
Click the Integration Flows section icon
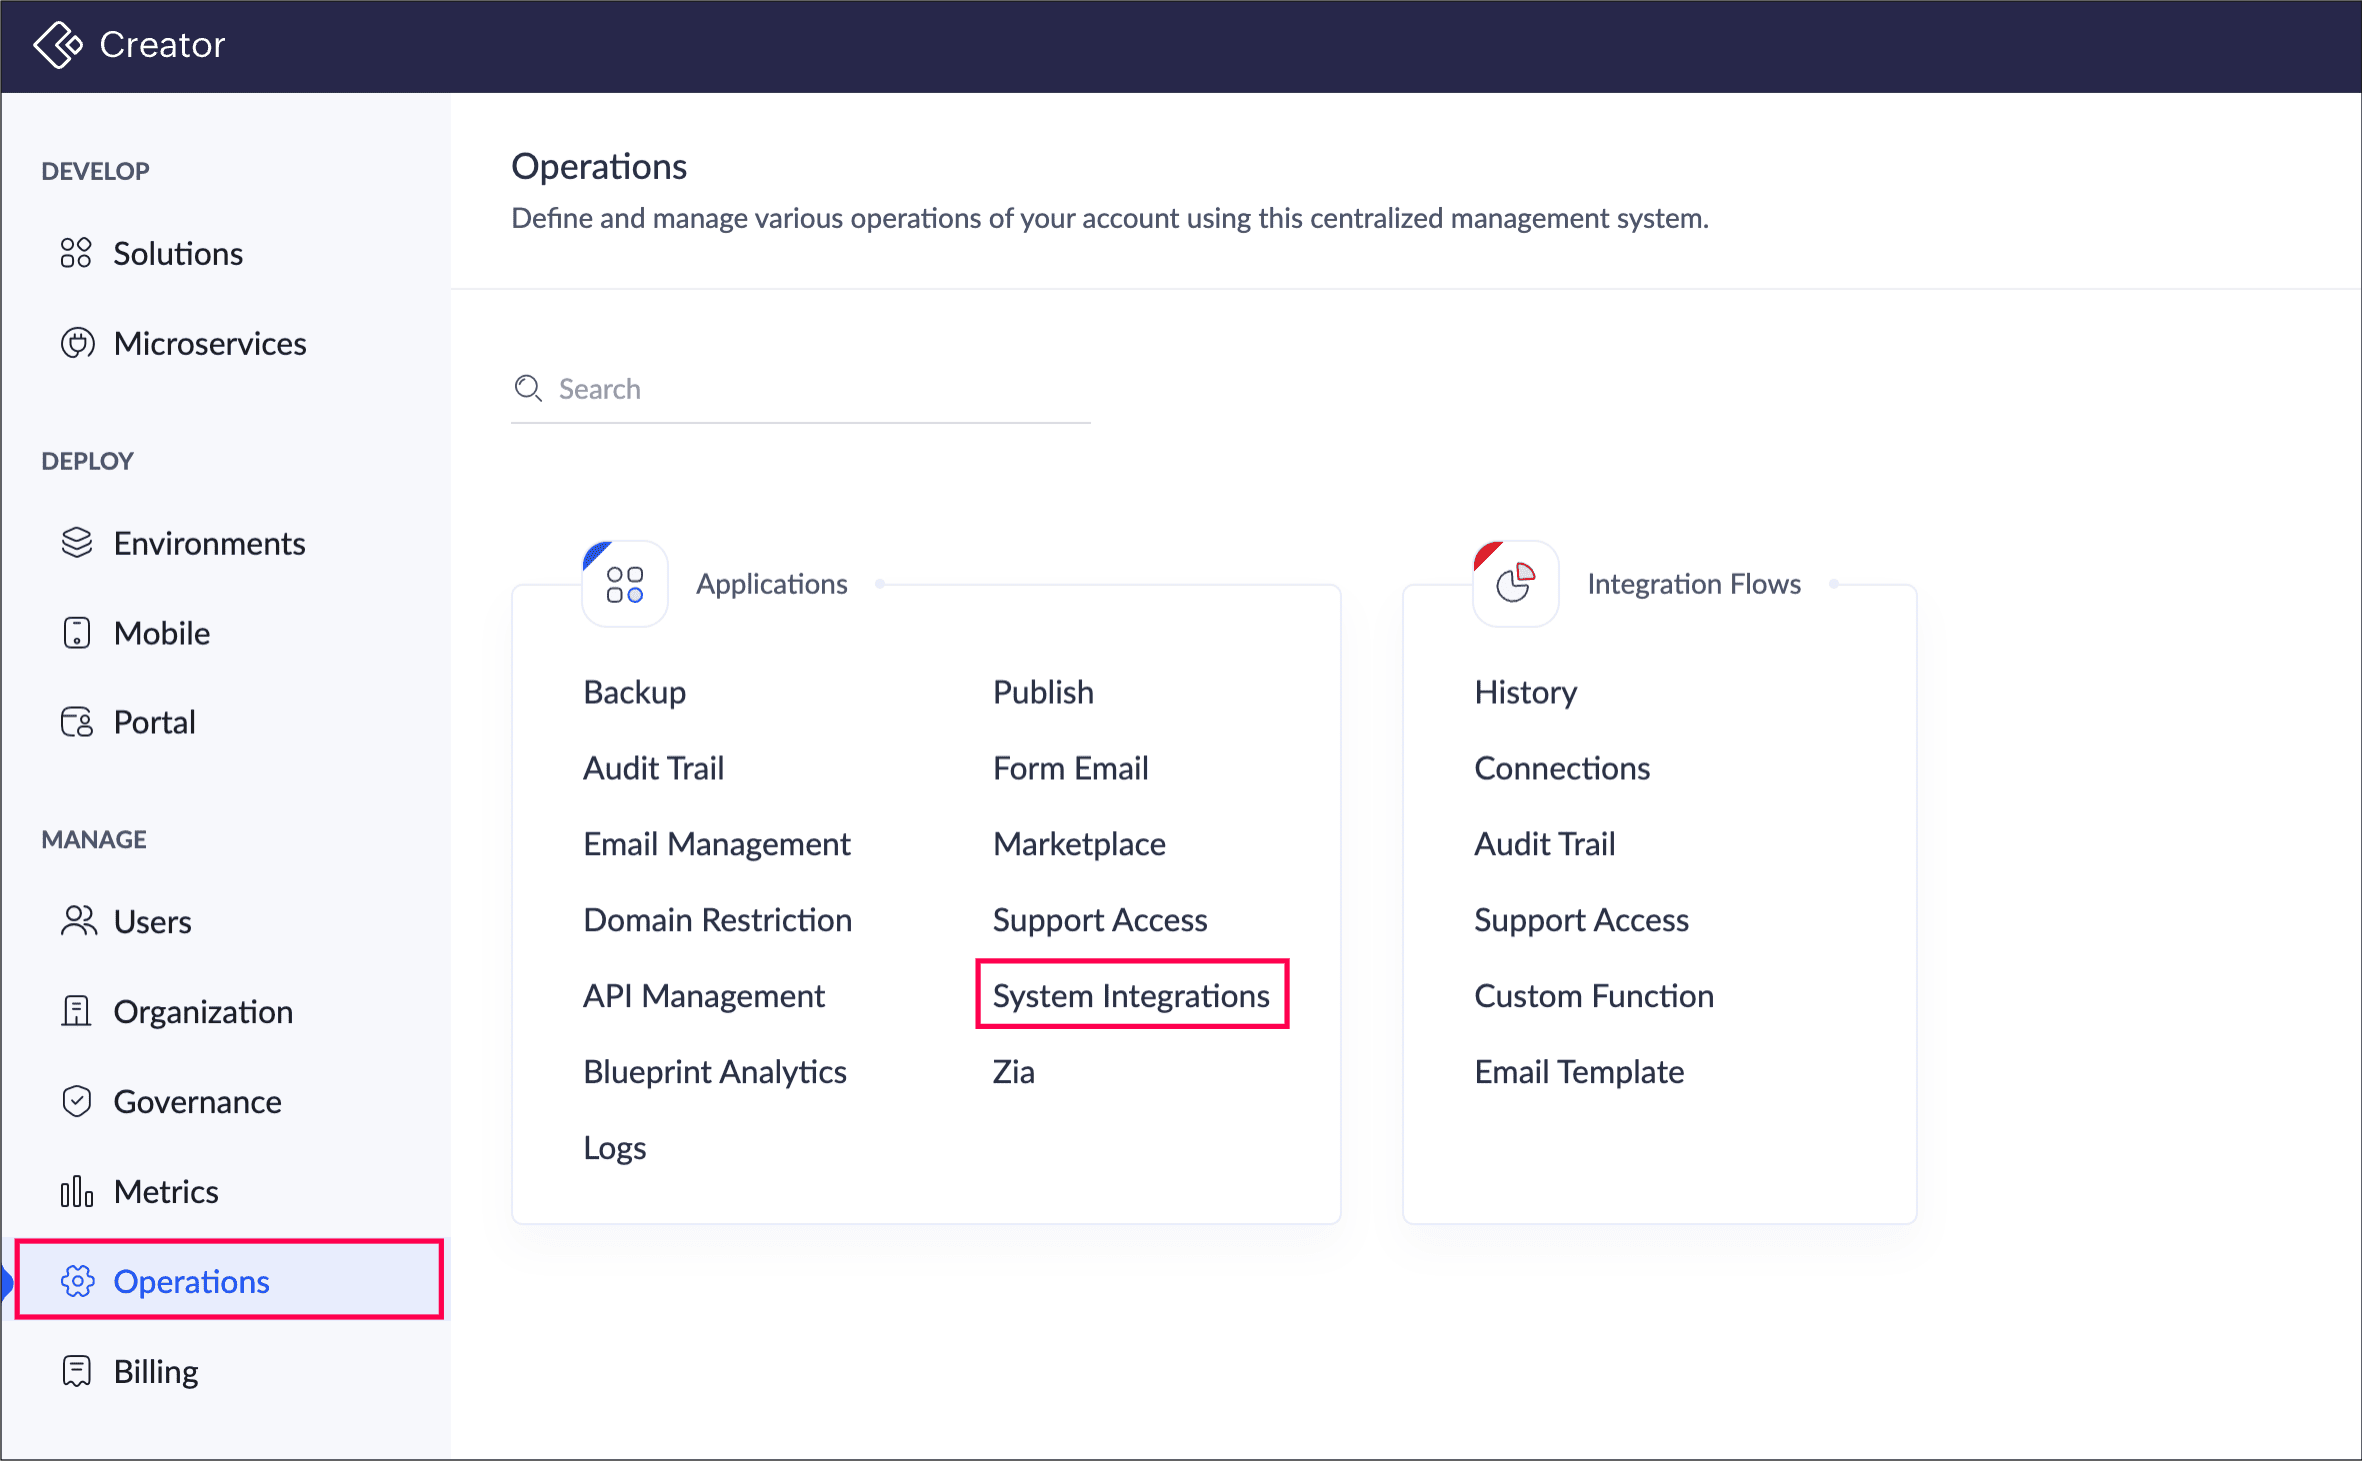point(1515,584)
